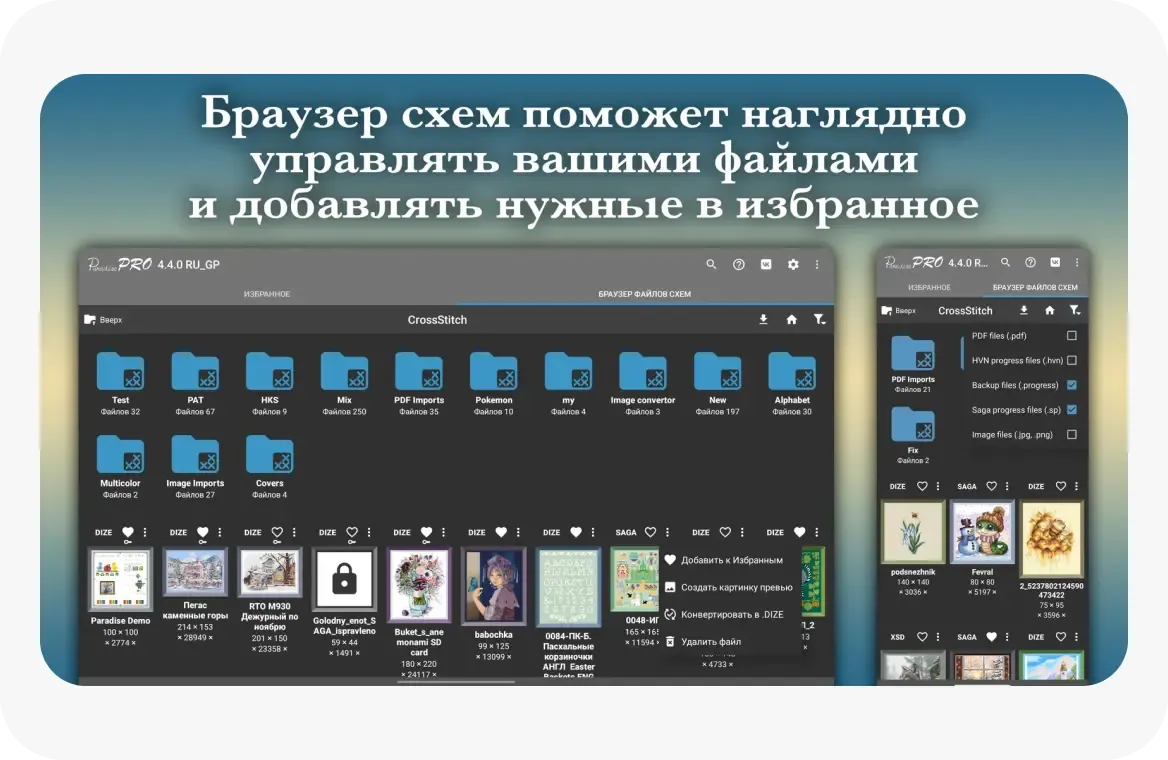Go home using the house icon

click(x=793, y=319)
